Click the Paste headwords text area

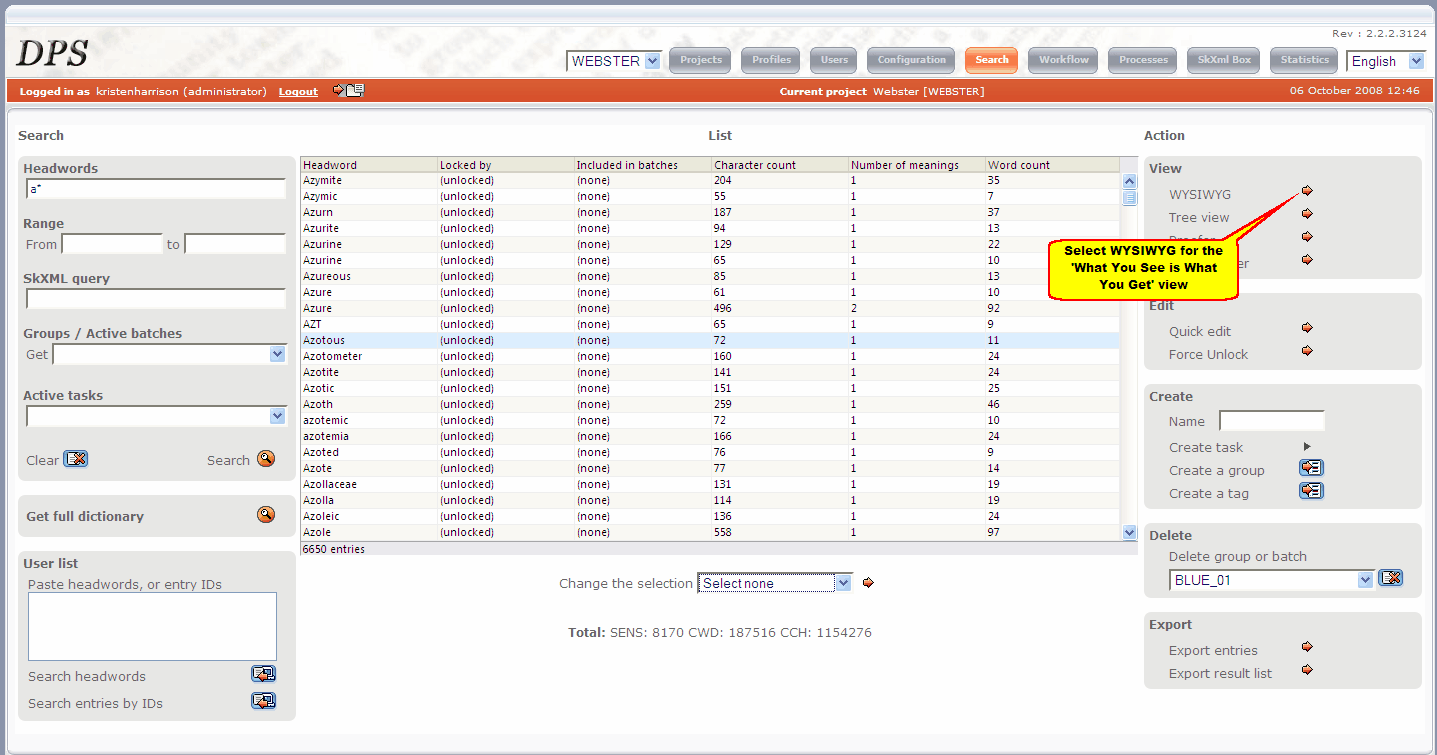tap(152, 626)
